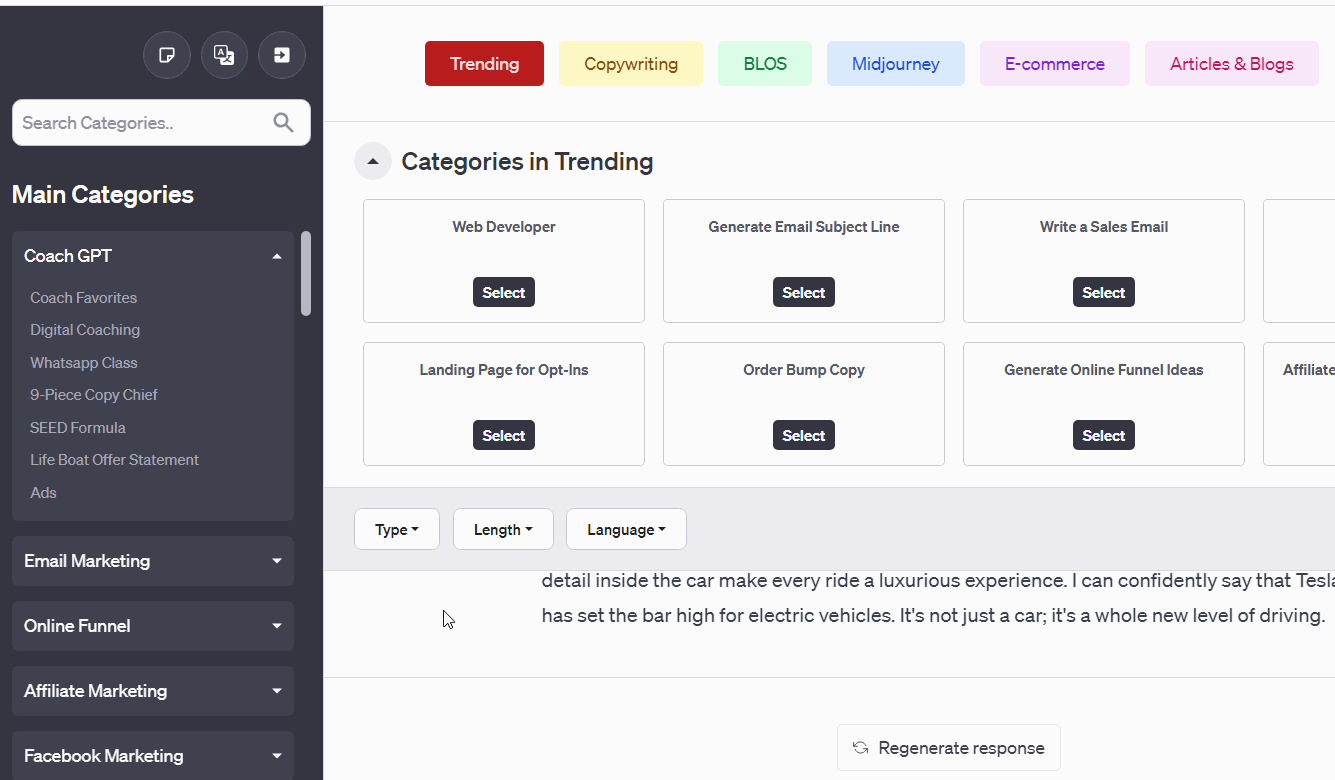Click the sticky note icon in sidebar
The height and width of the screenshot is (780, 1335).
tap(167, 55)
